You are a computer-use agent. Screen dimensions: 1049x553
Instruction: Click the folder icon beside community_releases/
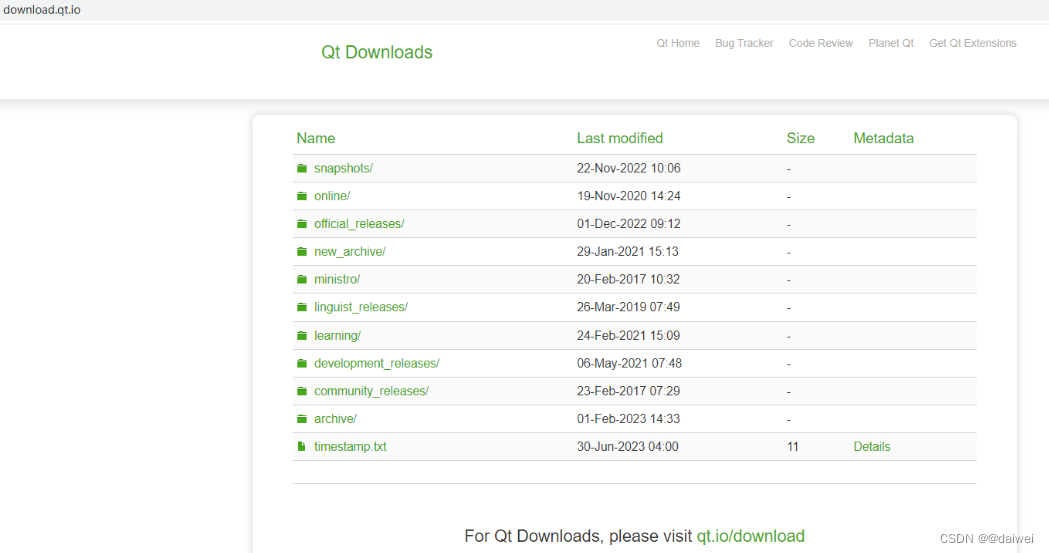[x=302, y=391]
